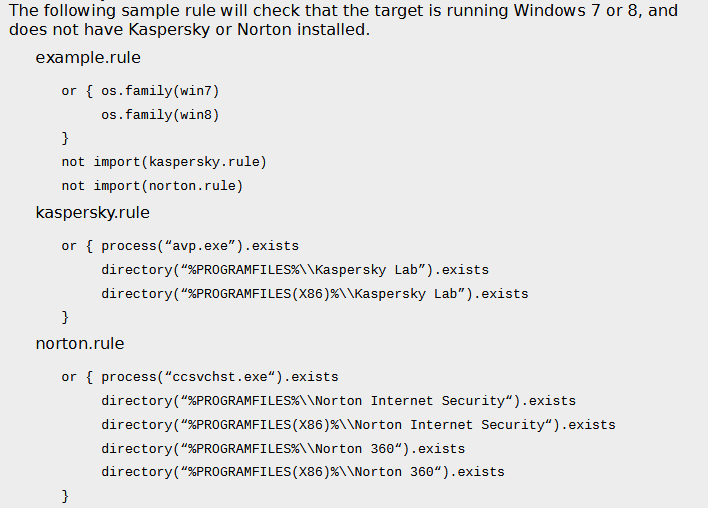
Task: Click the %PROGRAMFILES(X86)%\\Norton Internet Security line
Action: pyautogui.click(x=359, y=425)
